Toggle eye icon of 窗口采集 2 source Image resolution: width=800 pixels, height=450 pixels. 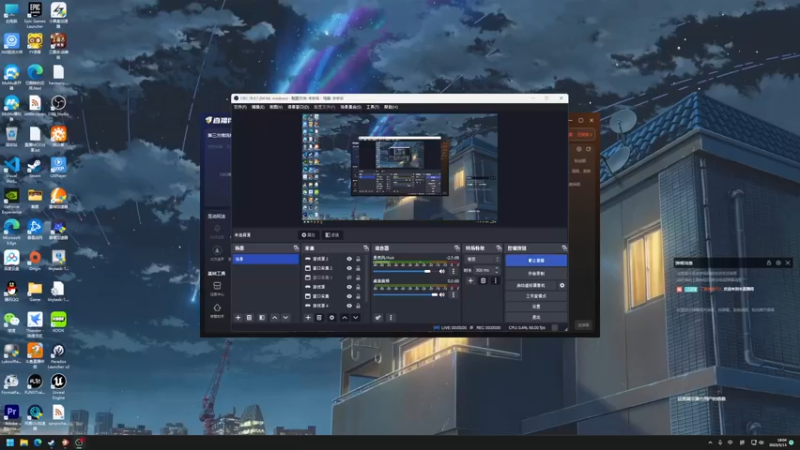[349, 268]
